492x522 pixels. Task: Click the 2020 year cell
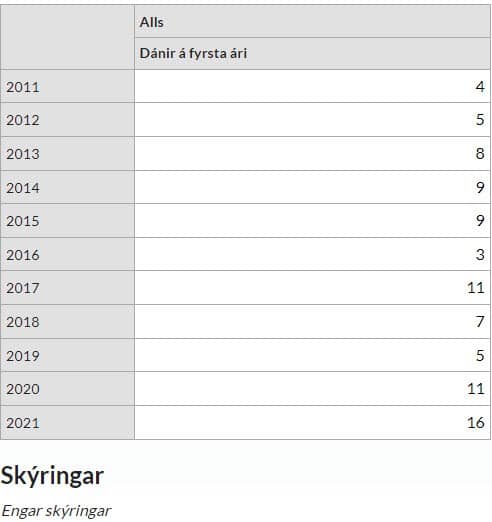point(67,389)
